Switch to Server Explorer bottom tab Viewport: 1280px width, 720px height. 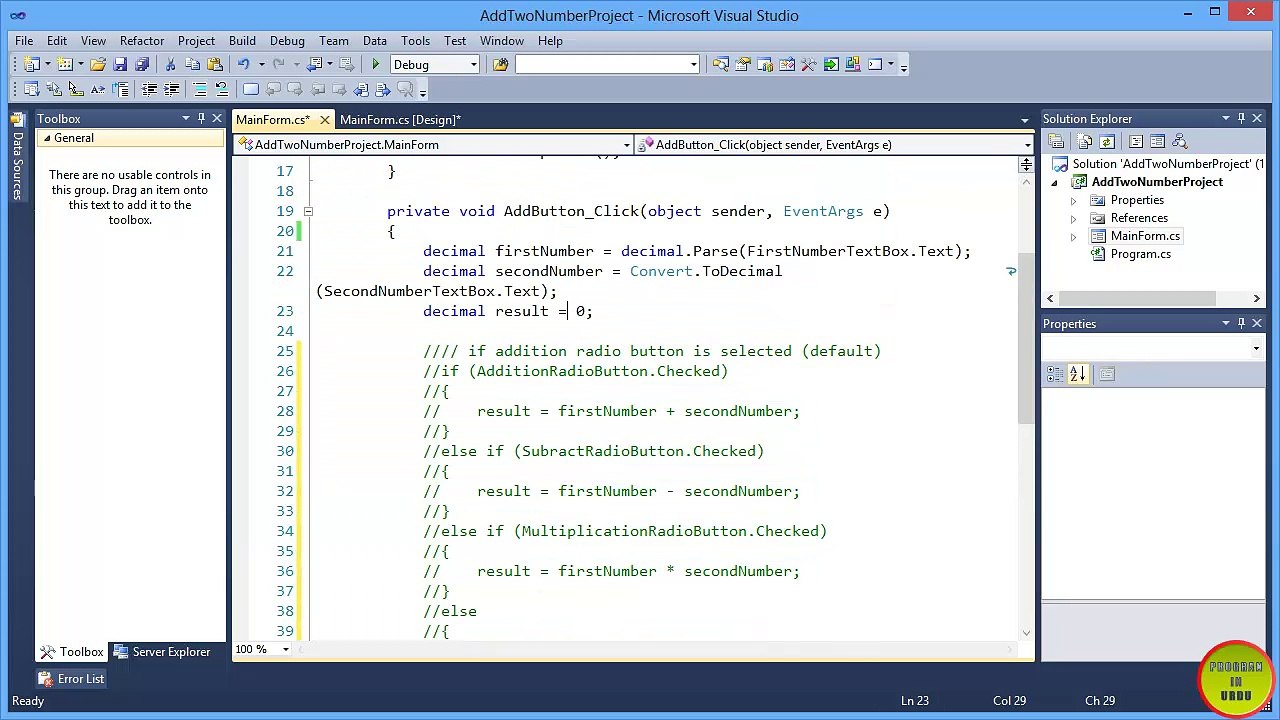coord(161,652)
